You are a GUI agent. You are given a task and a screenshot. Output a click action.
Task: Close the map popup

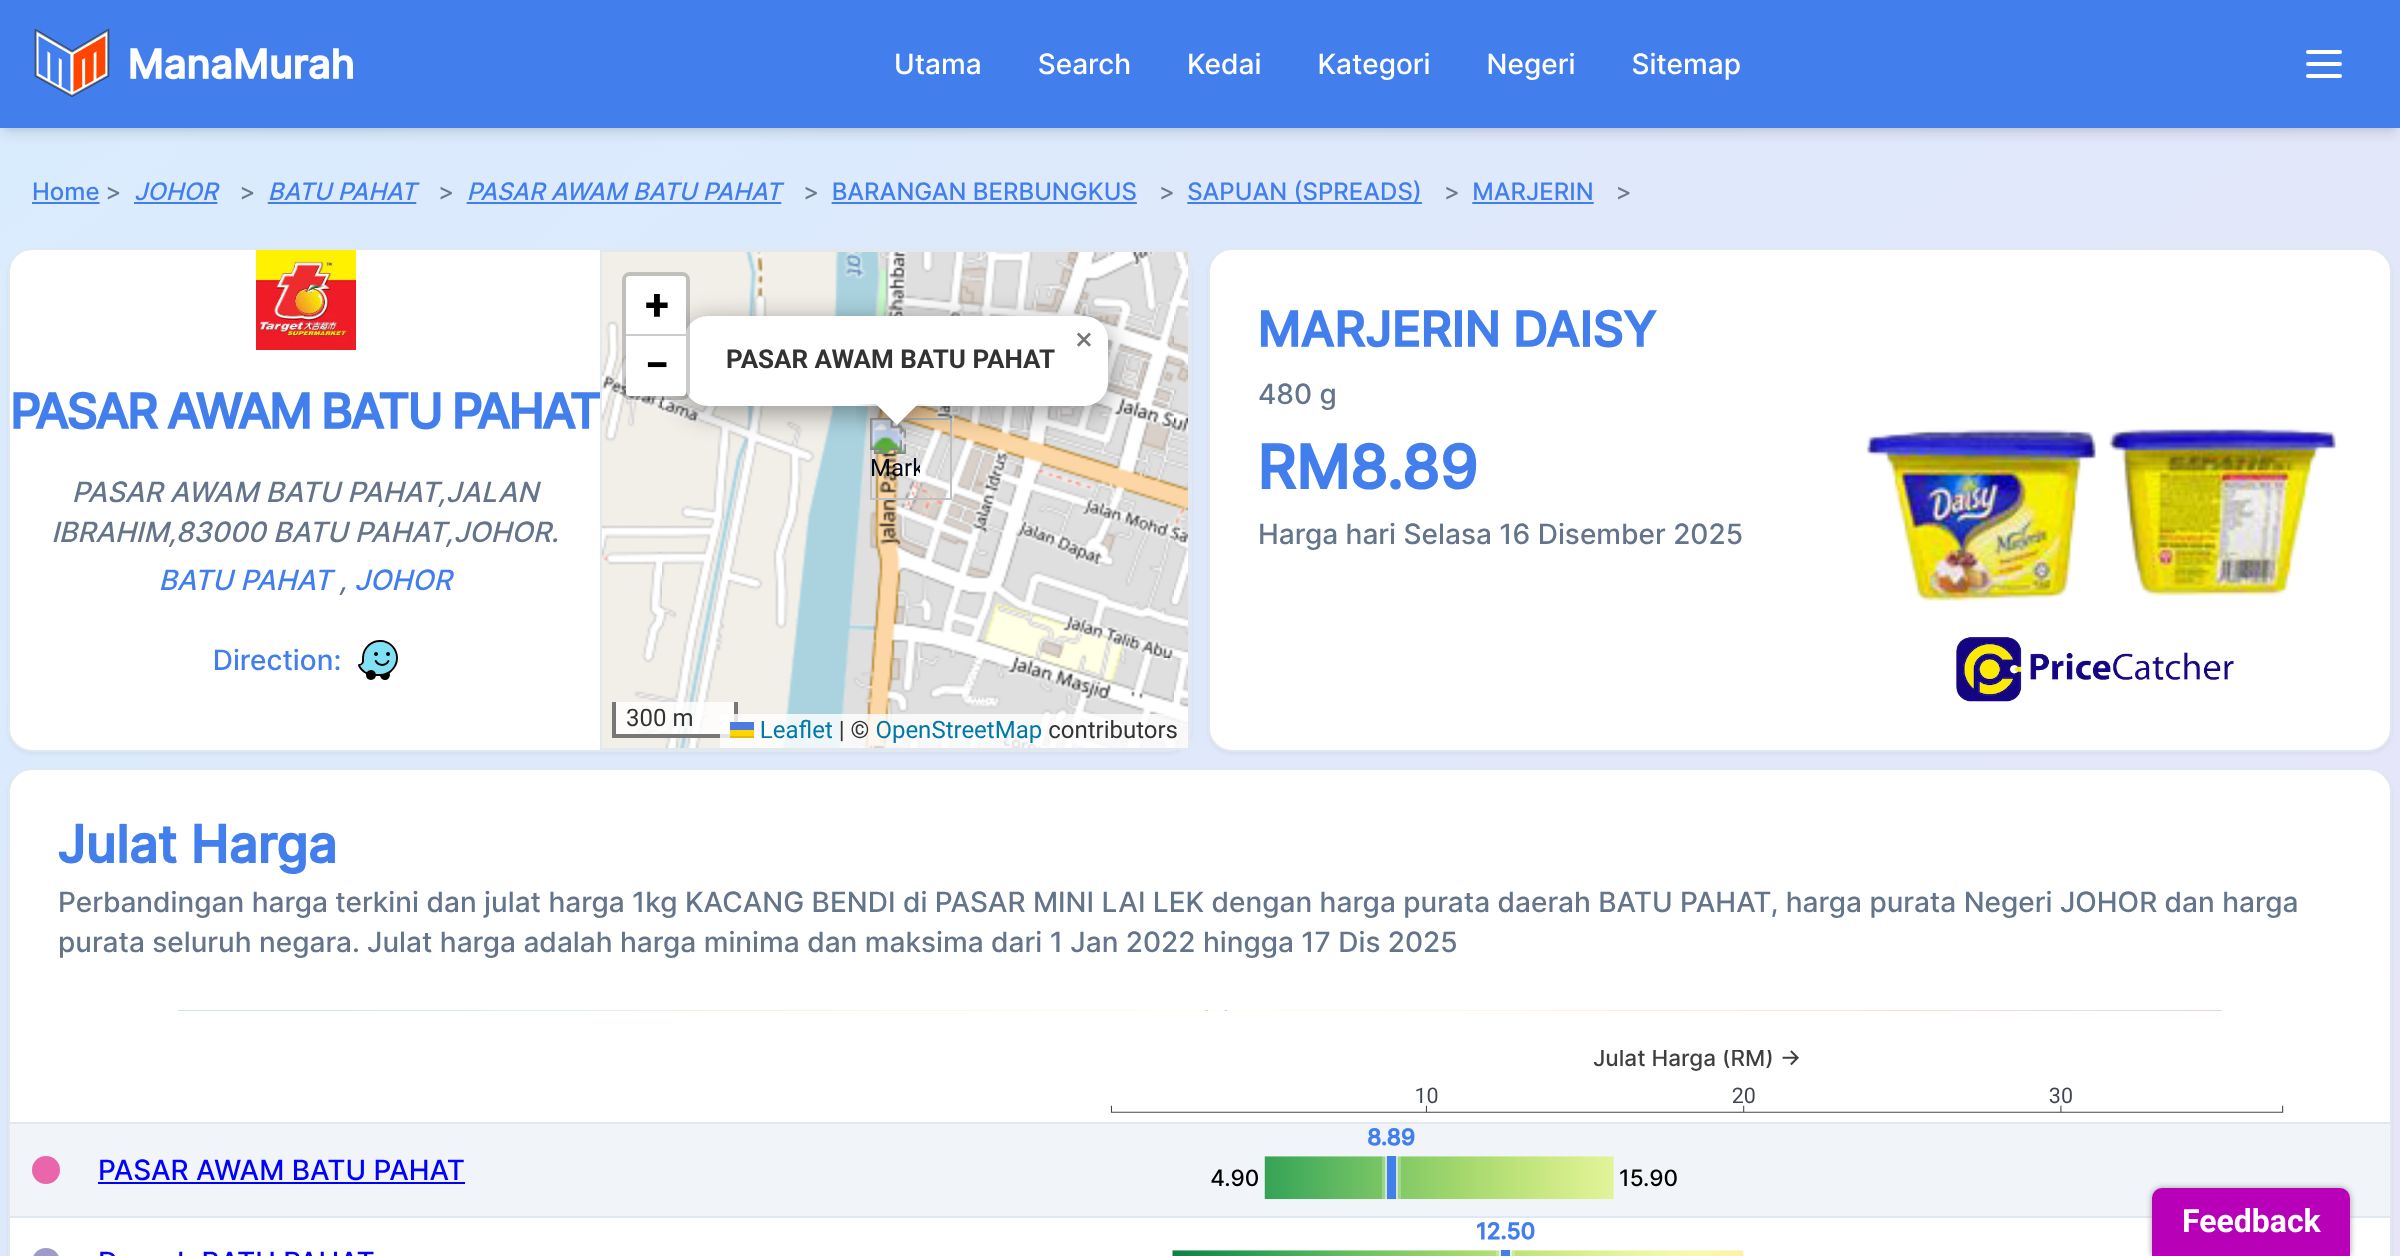pyautogui.click(x=1083, y=340)
